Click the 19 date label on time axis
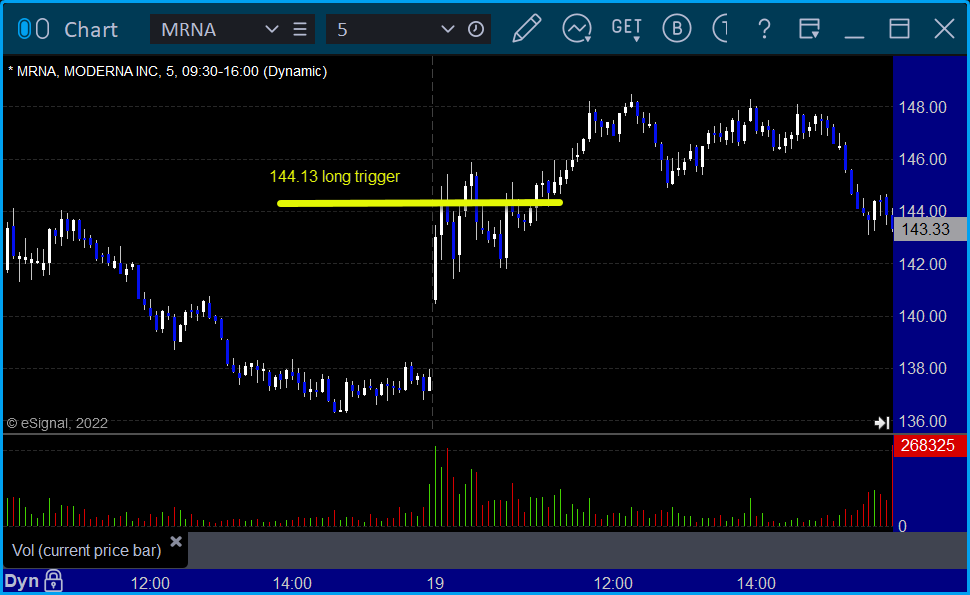The height and width of the screenshot is (595, 970). (x=436, y=583)
